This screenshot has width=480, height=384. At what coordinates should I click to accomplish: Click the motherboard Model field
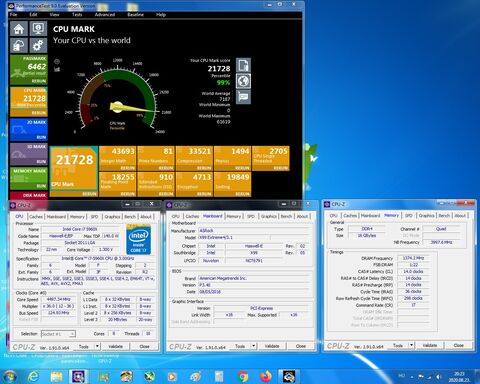pyautogui.click(x=233, y=237)
